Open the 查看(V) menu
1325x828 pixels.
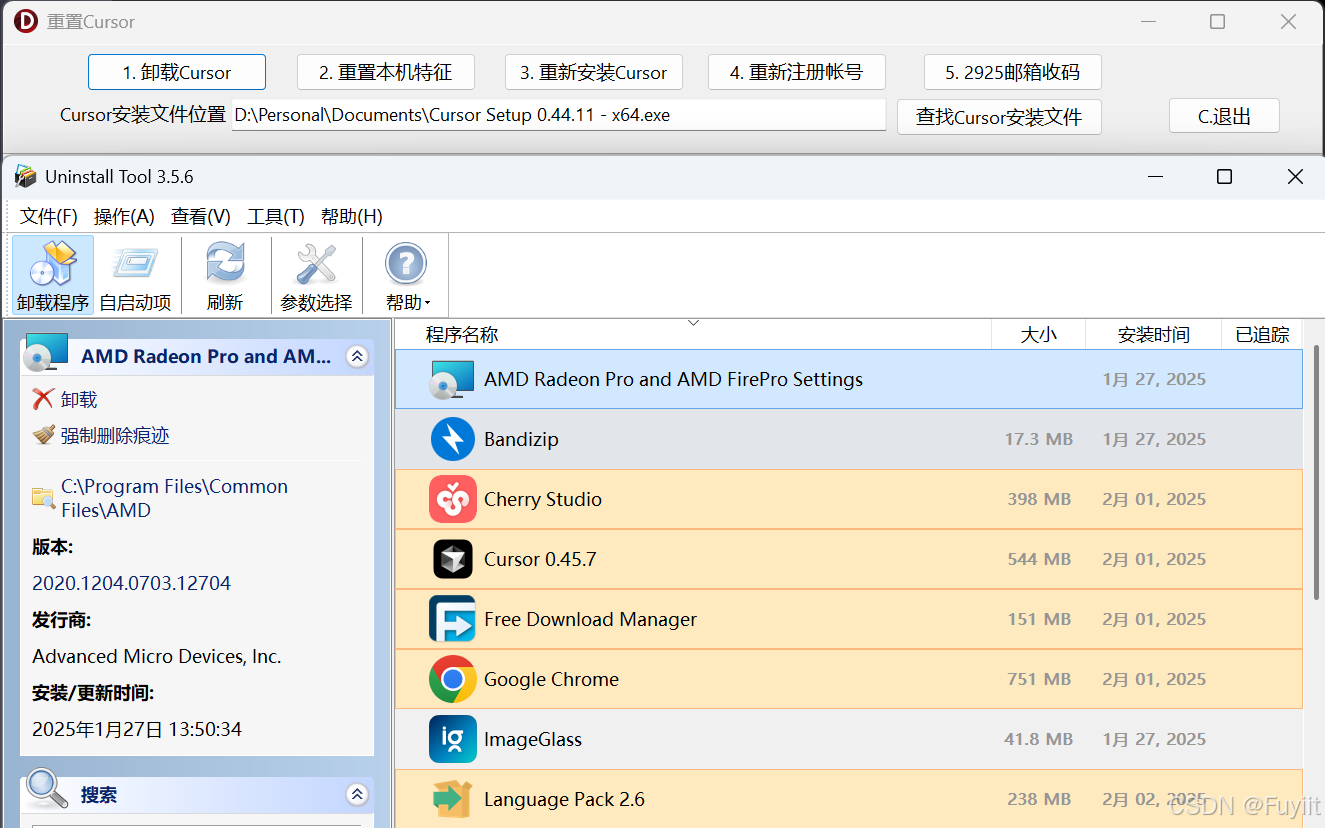200,216
